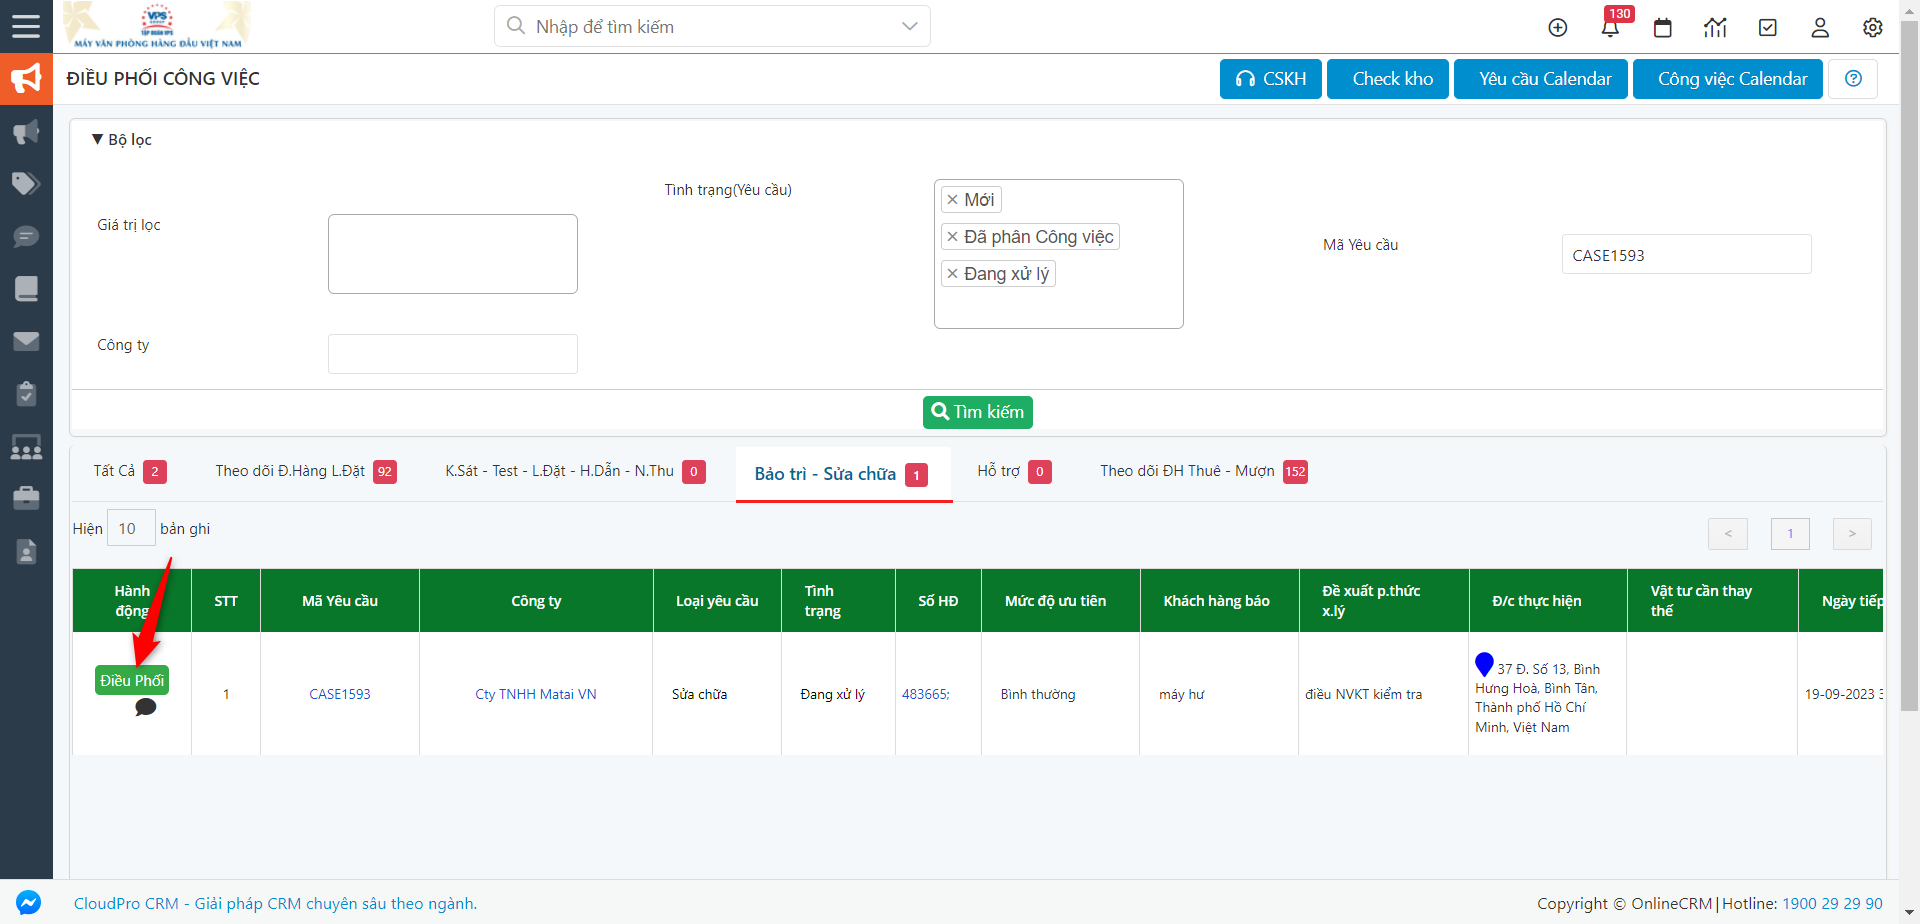Viewport: 1920px width, 924px height.
Task: Click the highlighted orange megaphone sidebar icon
Action: tap(26, 79)
